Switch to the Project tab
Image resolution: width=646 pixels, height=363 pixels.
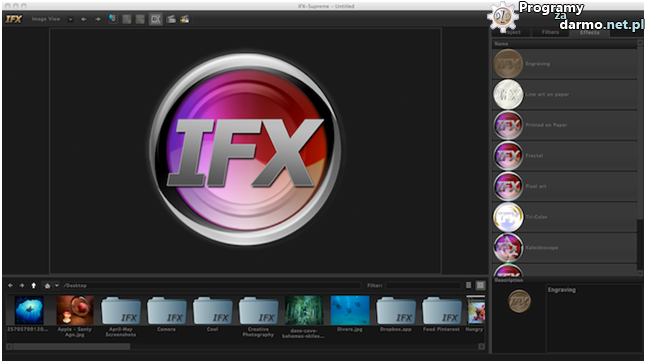[512, 32]
